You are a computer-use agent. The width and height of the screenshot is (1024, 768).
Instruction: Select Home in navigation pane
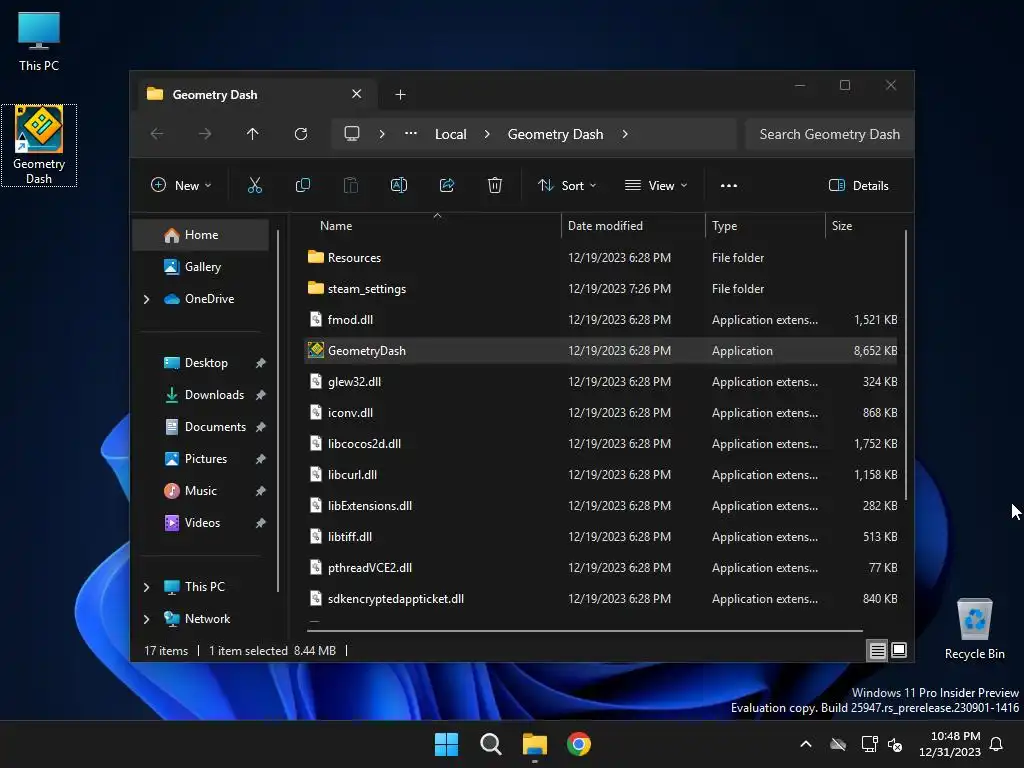pos(200,235)
